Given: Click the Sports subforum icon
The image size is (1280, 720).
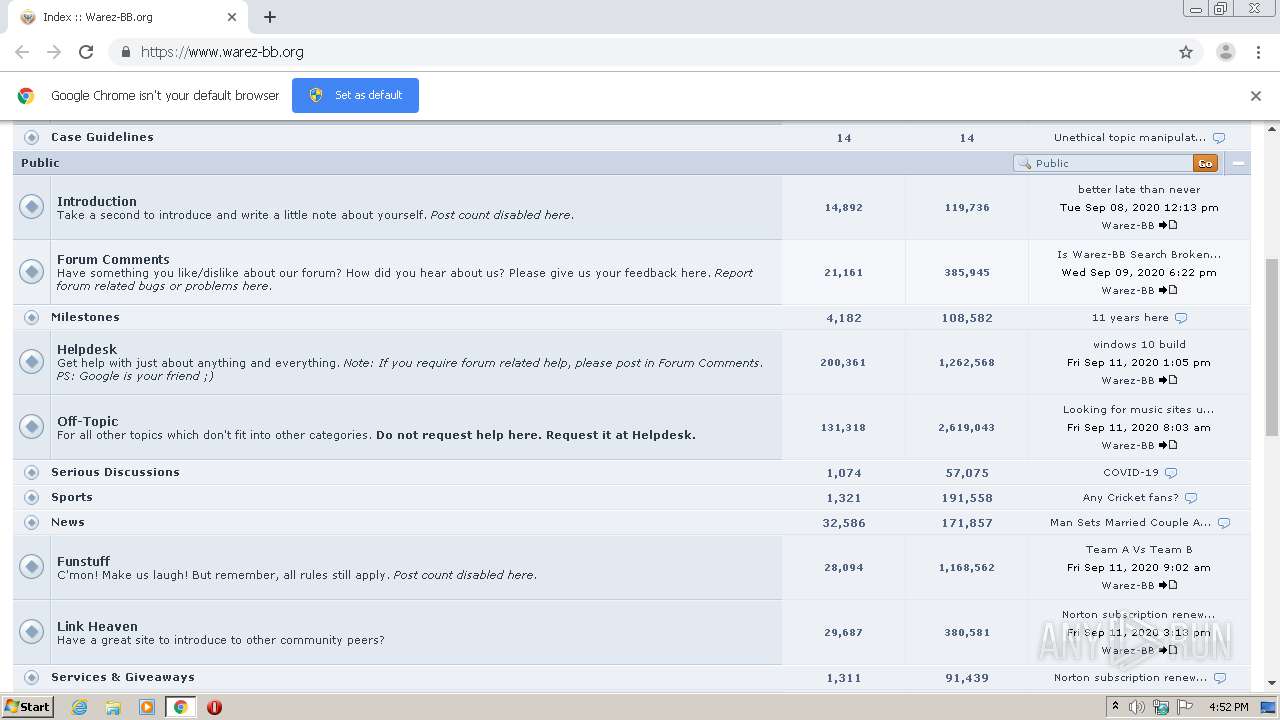Looking at the screenshot, I should click(32, 497).
